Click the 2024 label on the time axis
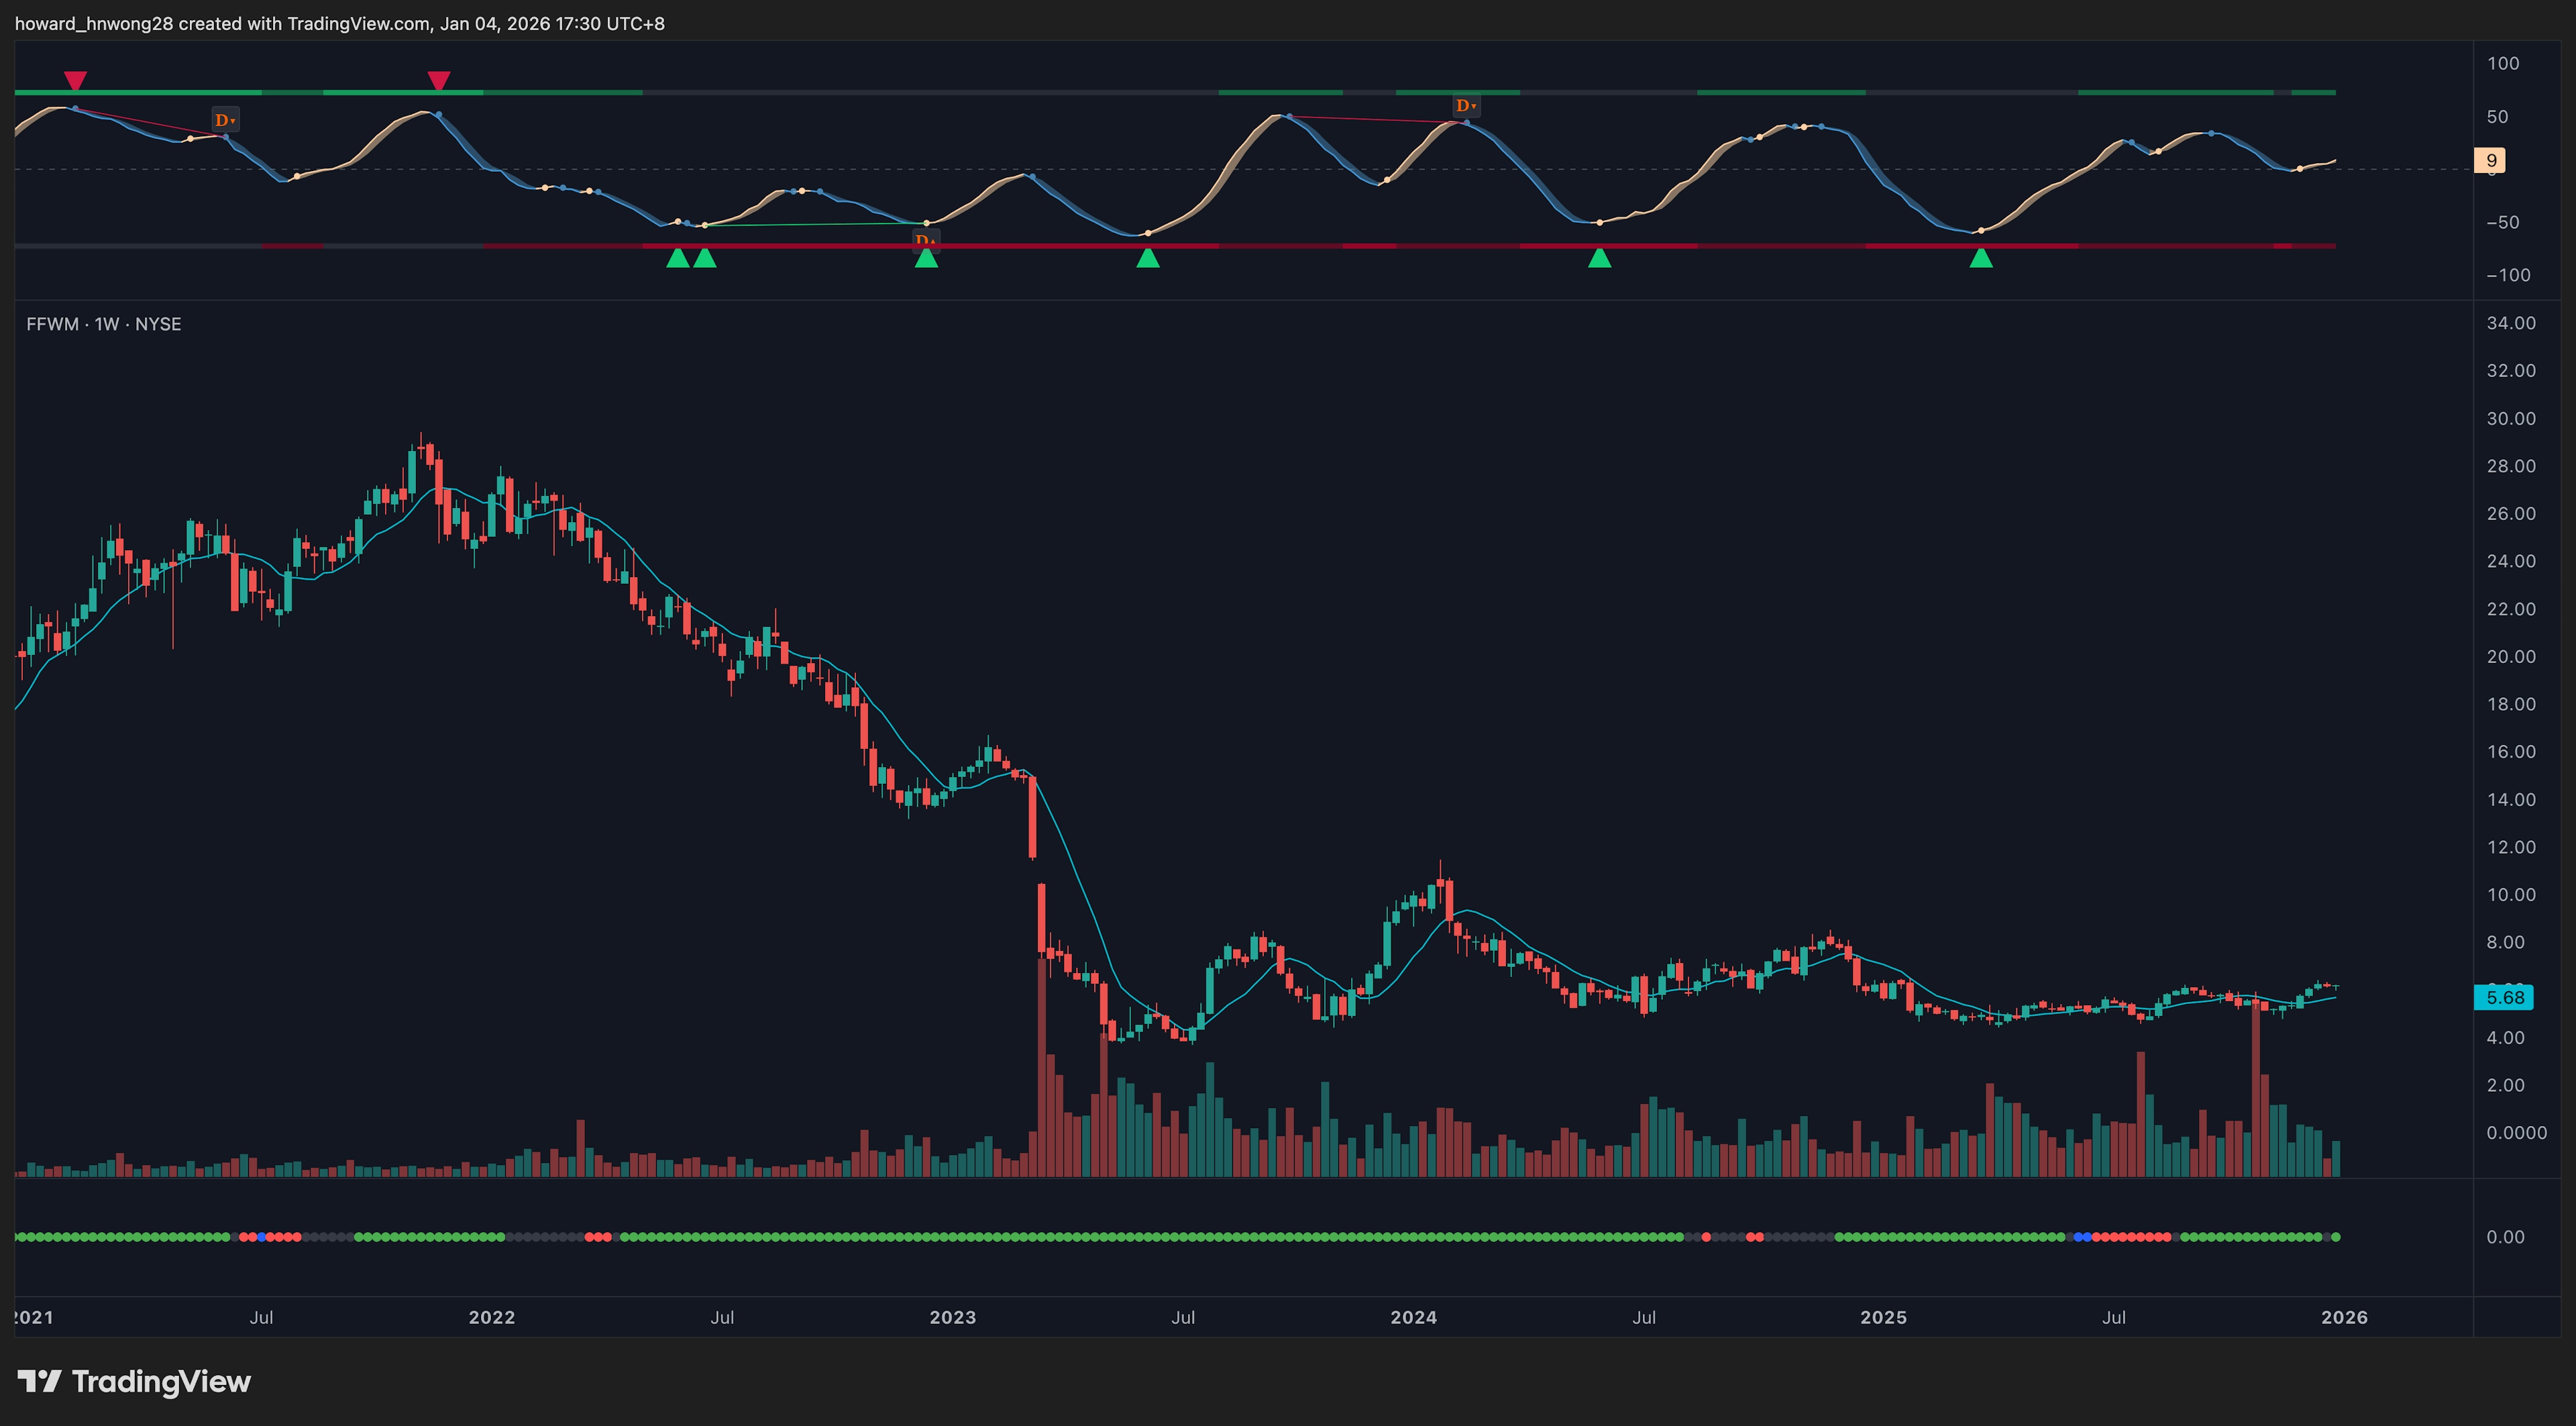 1413,1317
